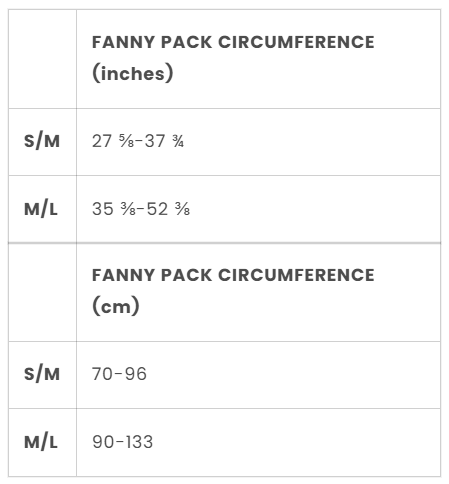Select the cm M/L row label
This screenshot has width=449, height=484.
[x=41, y=442]
